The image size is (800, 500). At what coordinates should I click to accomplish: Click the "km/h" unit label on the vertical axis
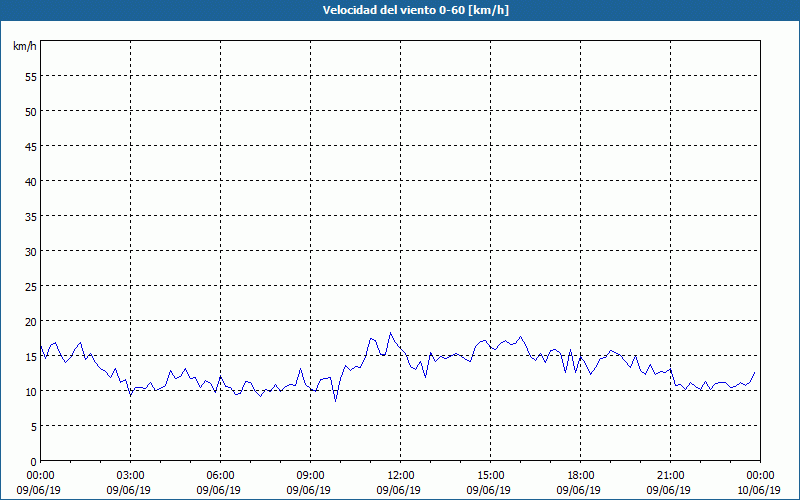pos(25,46)
